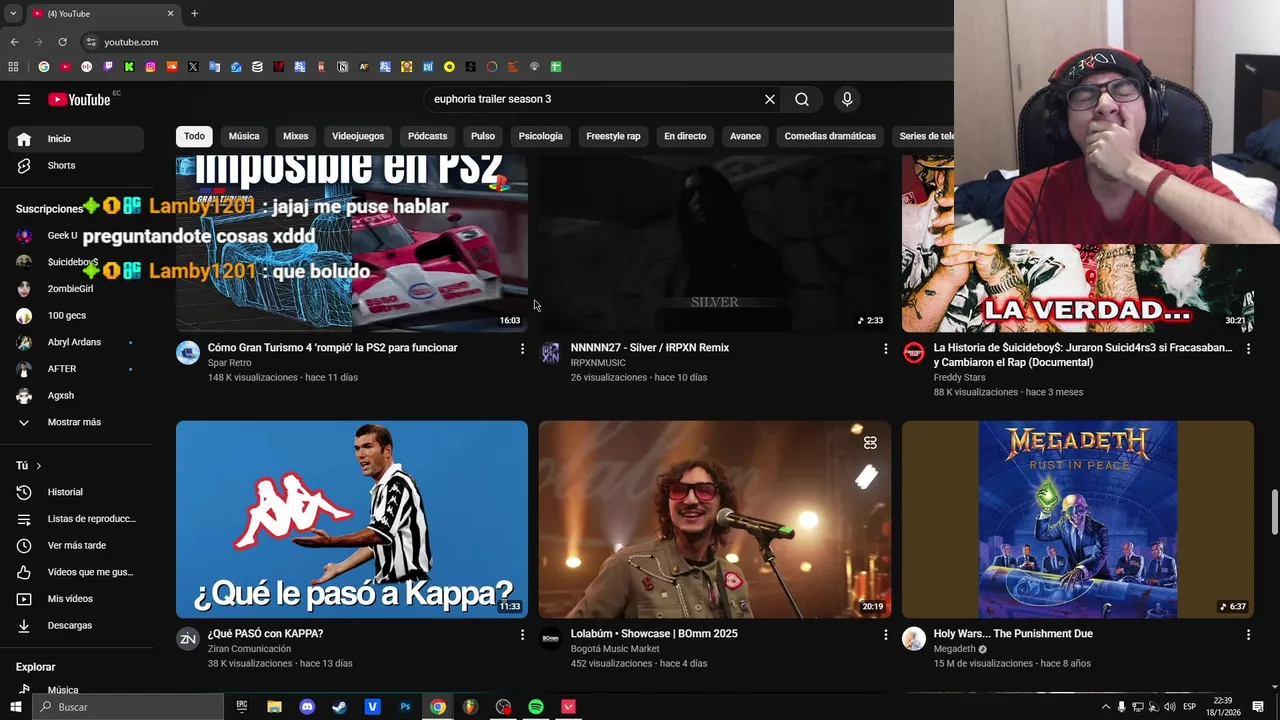The width and height of the screenshot is (1280, 720).
Task: Open Ver más tarde
Action: tap(76, 545)
